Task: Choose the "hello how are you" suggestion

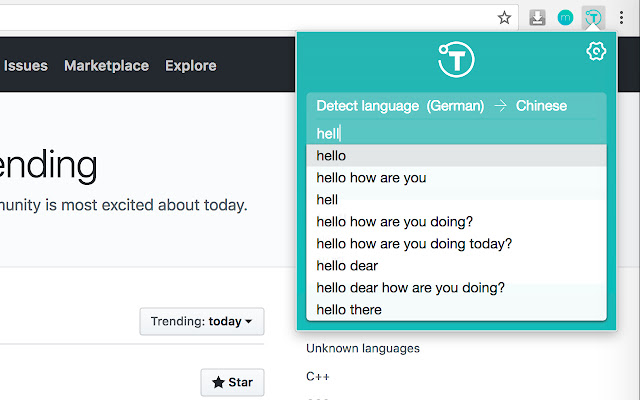Action: [371, 178]
